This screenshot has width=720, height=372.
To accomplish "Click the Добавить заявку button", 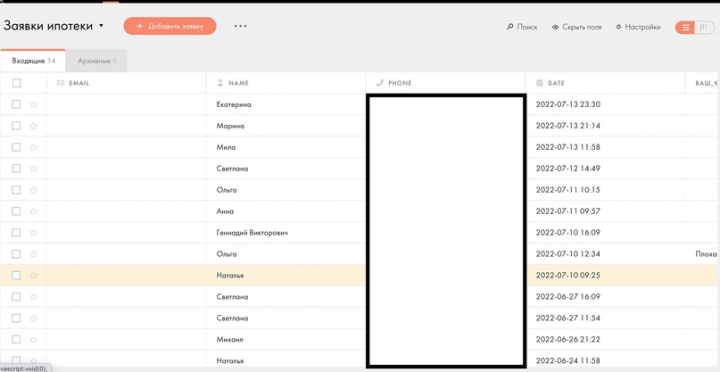I will 170,26.
